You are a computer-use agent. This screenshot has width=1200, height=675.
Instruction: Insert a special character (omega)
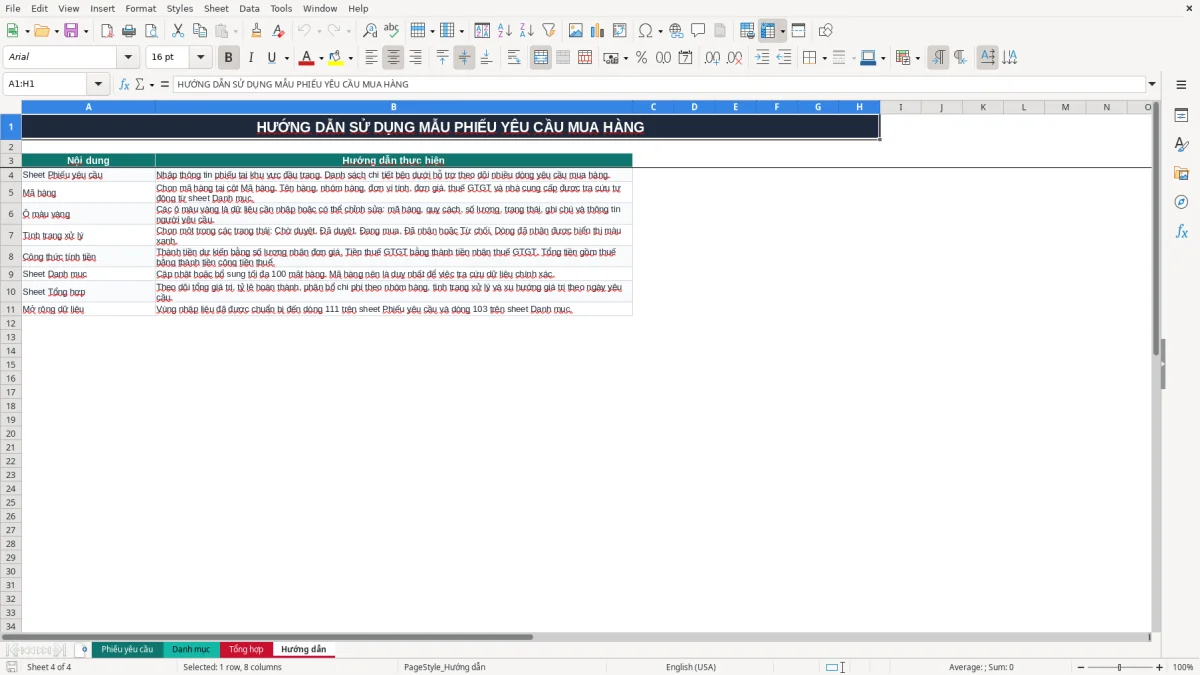(x=645, y=31)
